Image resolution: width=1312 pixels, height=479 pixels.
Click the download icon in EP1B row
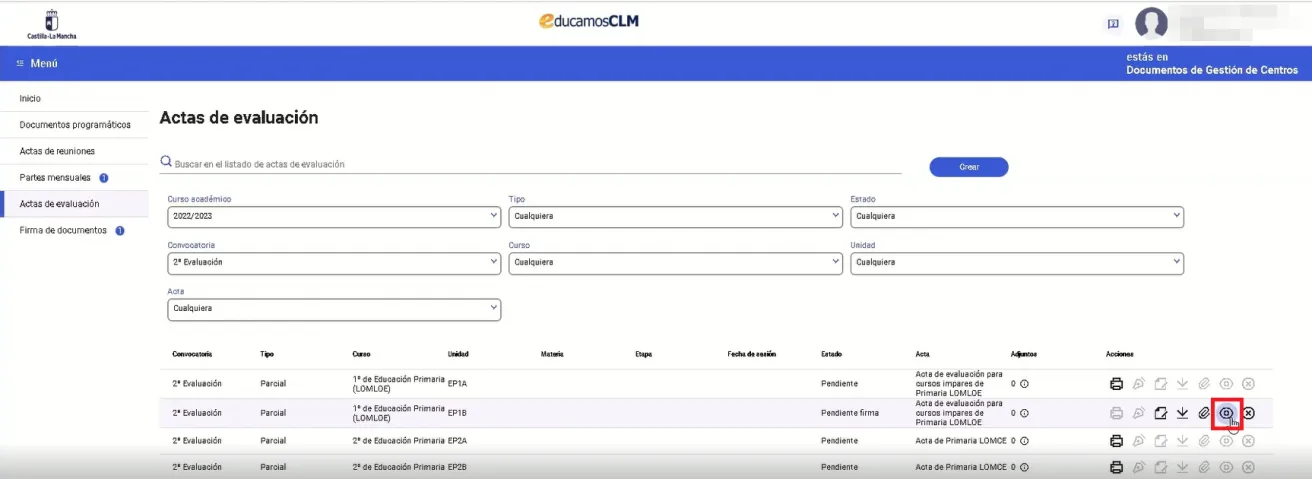click(1182, 413)
